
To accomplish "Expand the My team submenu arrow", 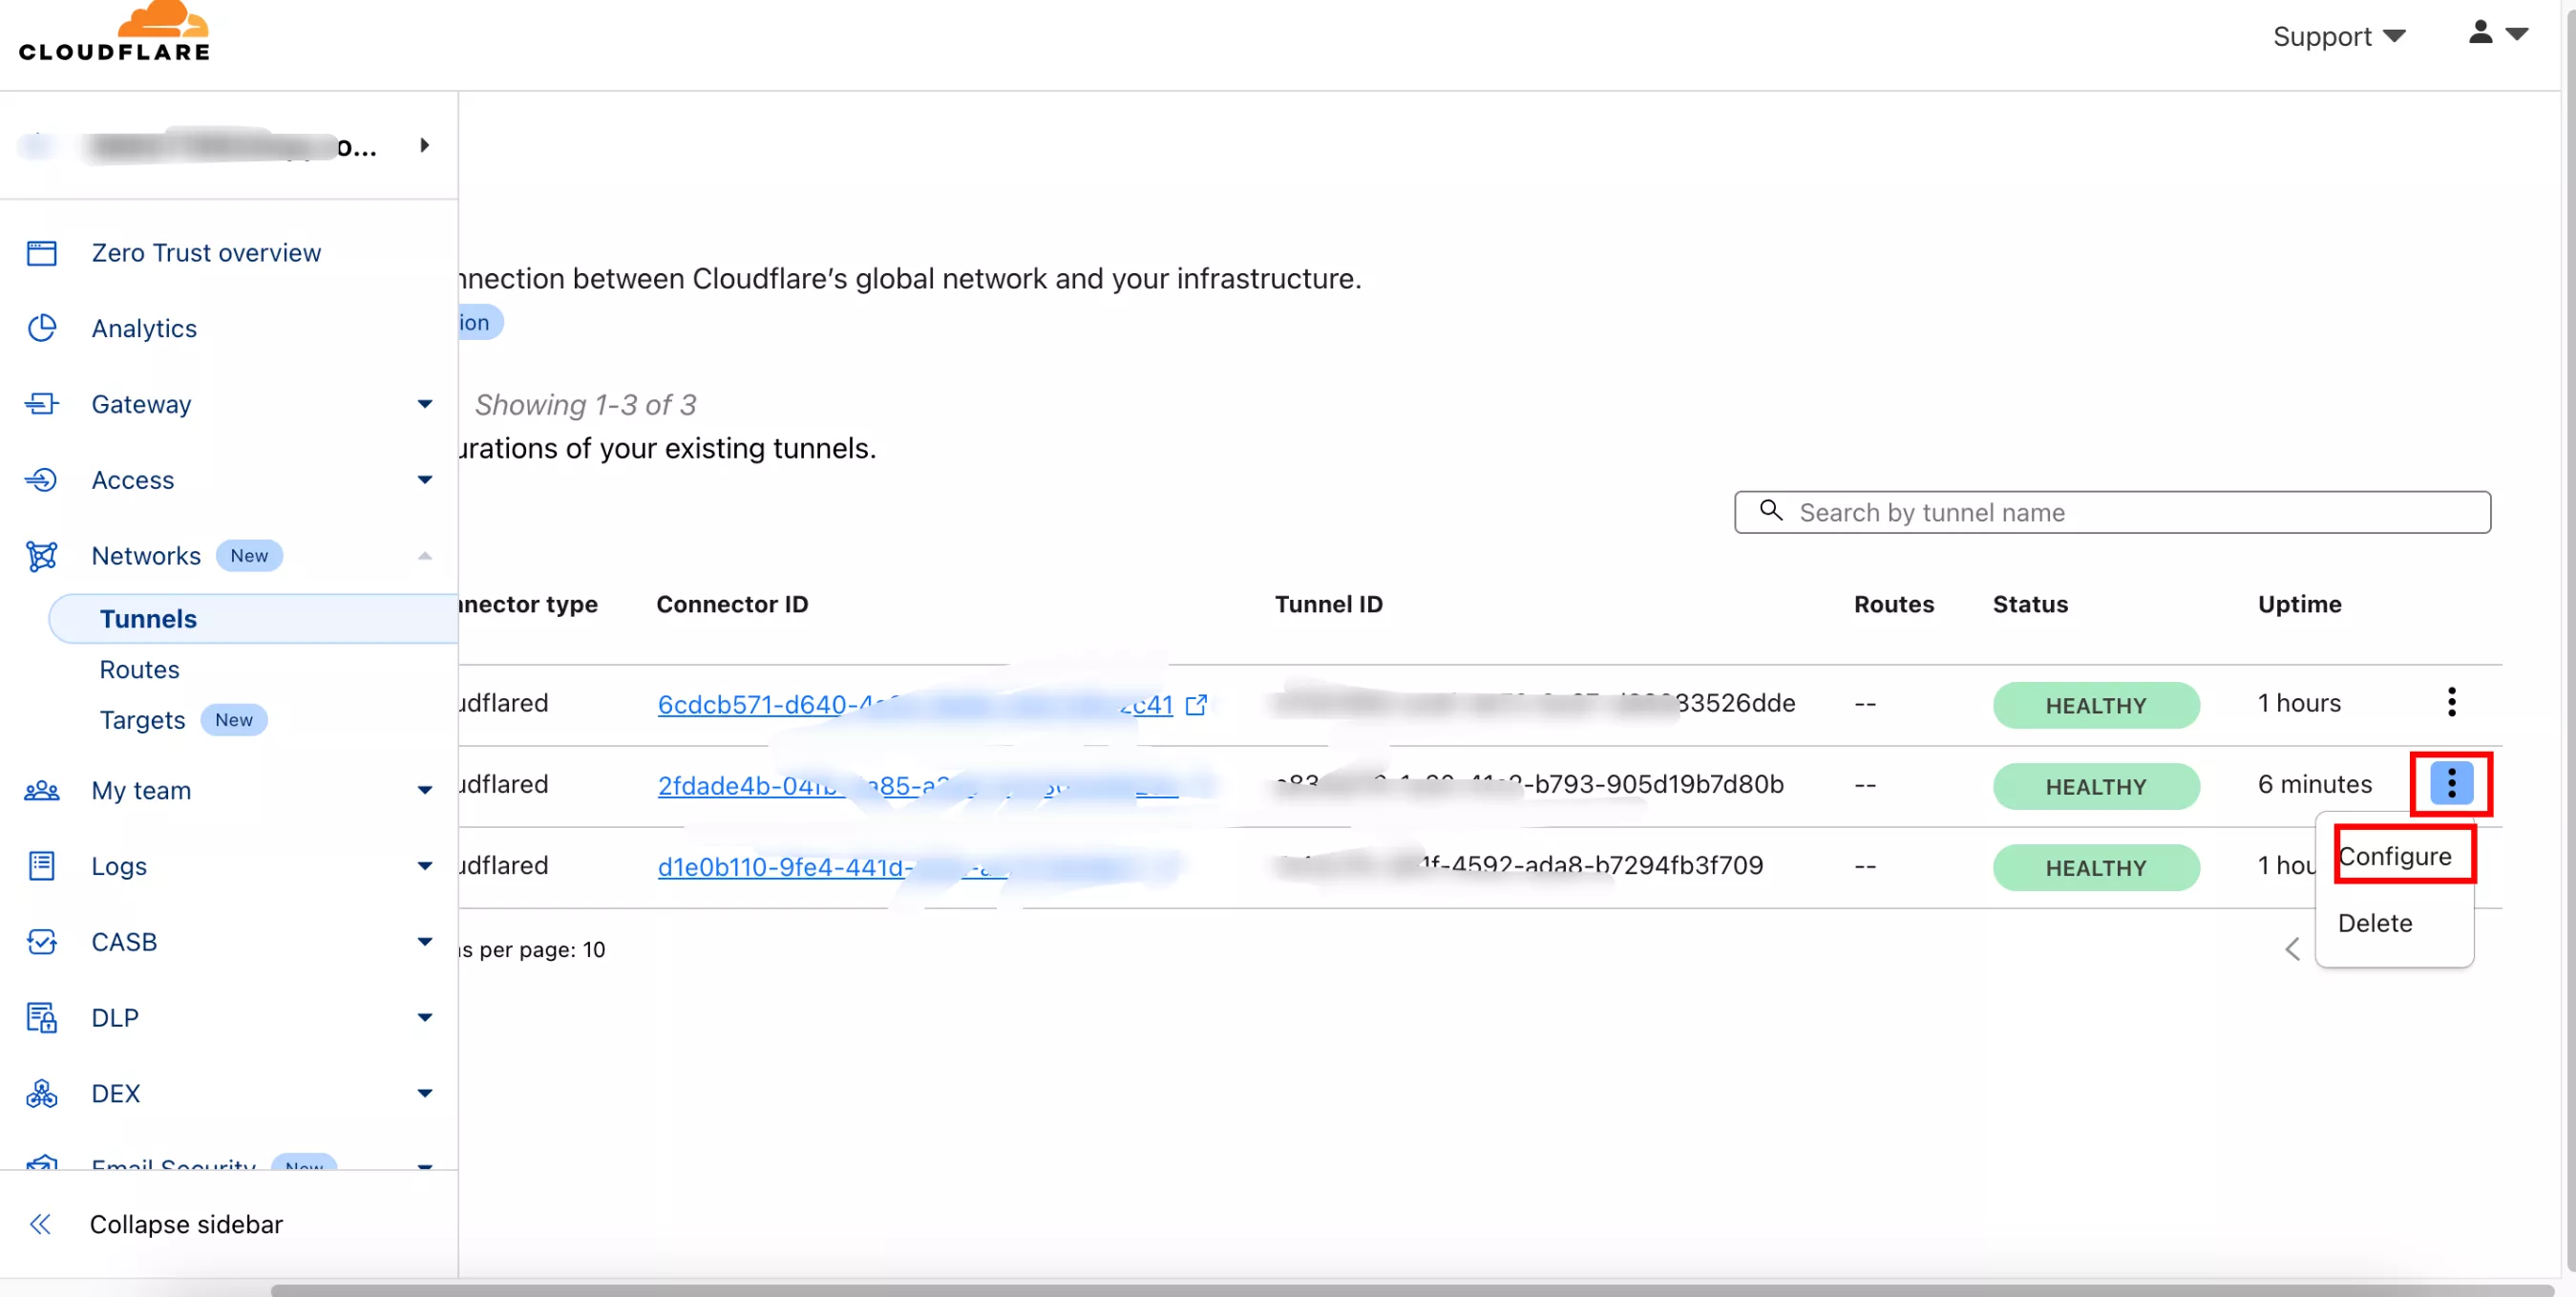I will pyautogui.click(x=425, y=790).
